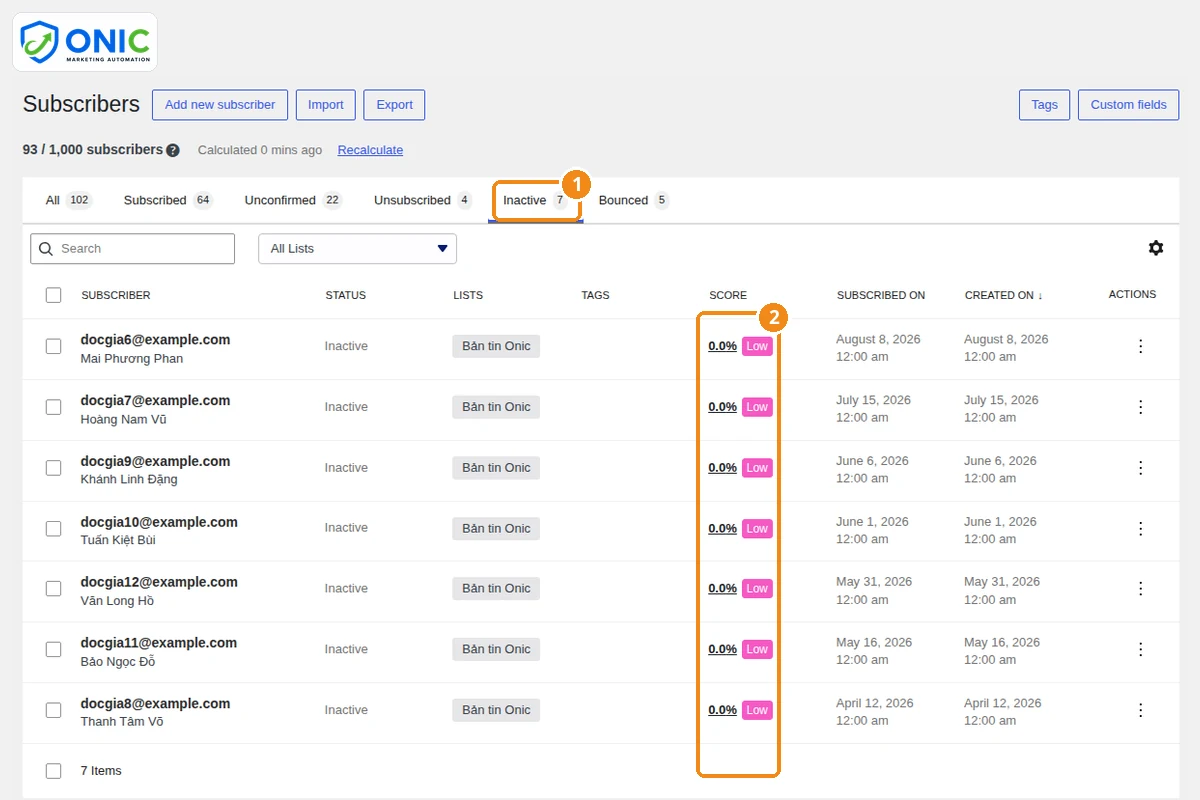This screenshot has width=1200, height=800.
Task: Switch to the All tab
Action: pyautogui.click(x=68, y=200)
